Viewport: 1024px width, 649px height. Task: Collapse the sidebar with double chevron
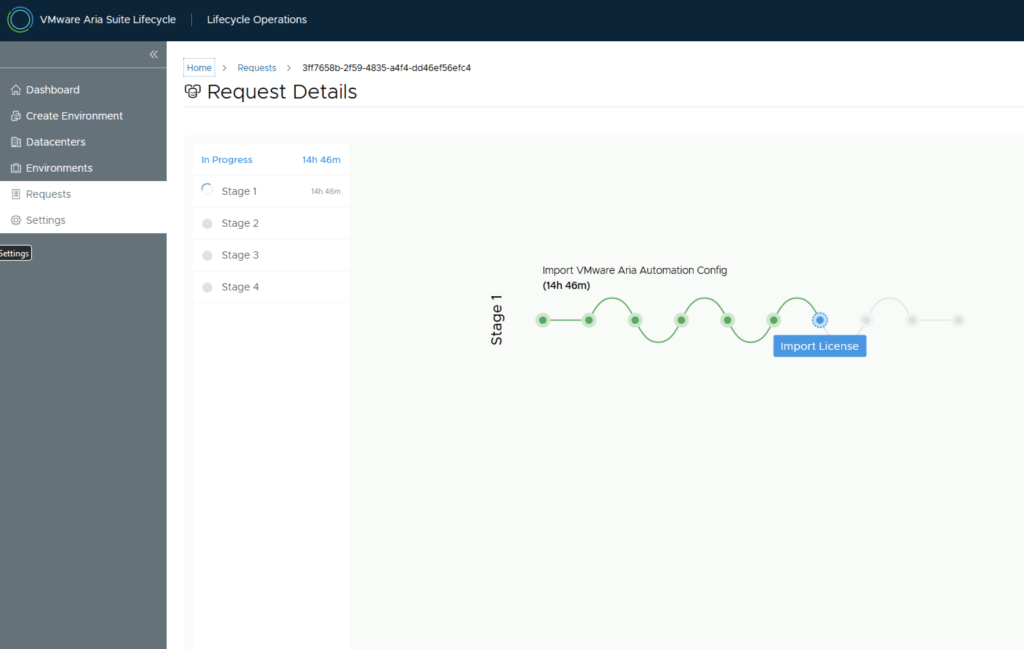point(153,54)
